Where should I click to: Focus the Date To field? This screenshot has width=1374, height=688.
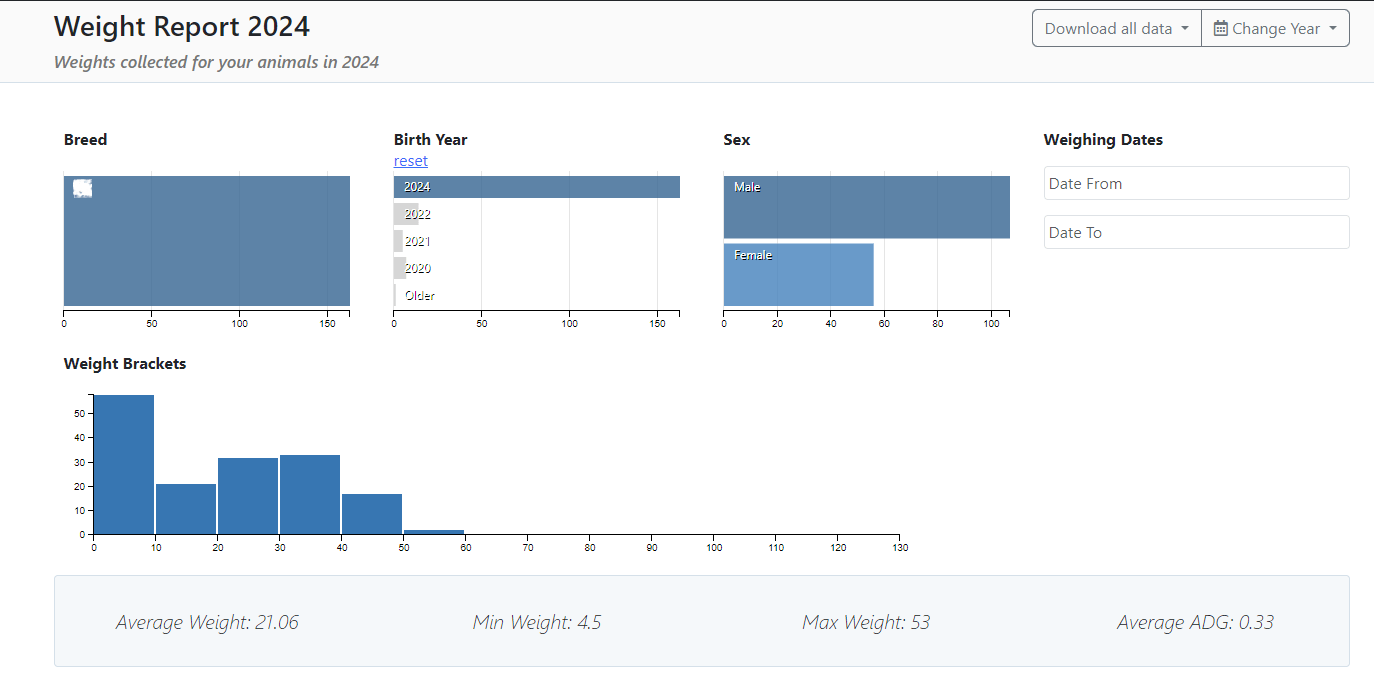click(x=1196, y=232)
